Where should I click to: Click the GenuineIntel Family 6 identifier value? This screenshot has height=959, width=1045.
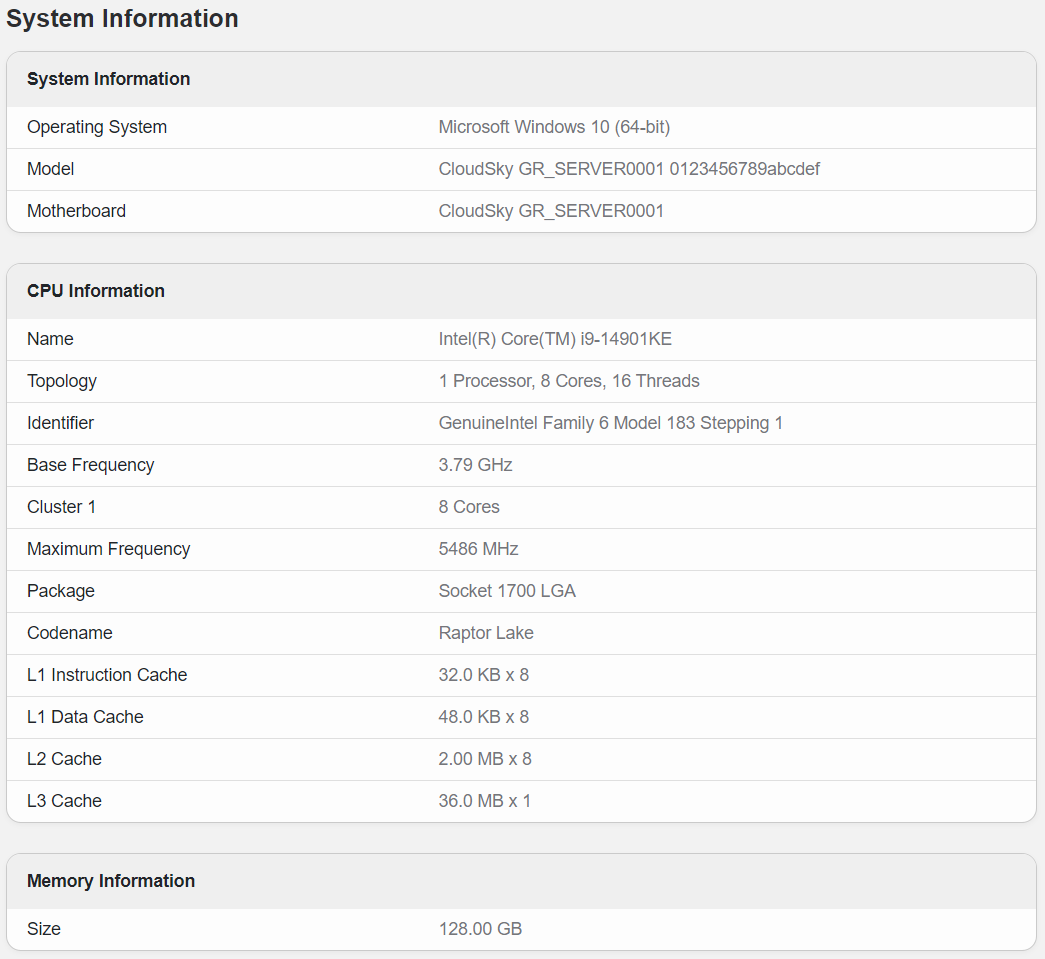click(610, 423)
